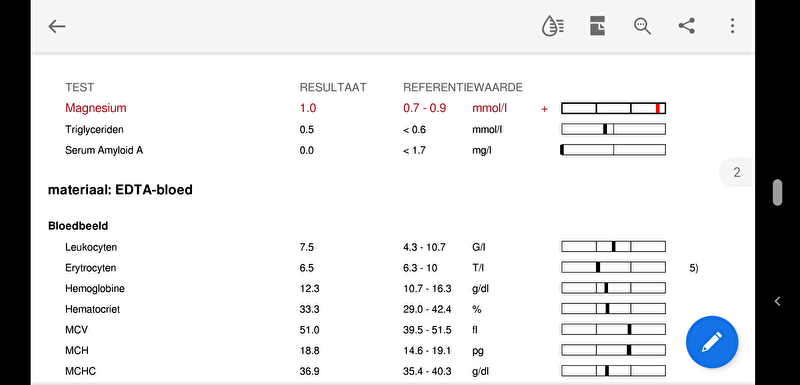Share the document via share icon
Viewport: 800px width, 385px height.
click(x=687, y=26)
